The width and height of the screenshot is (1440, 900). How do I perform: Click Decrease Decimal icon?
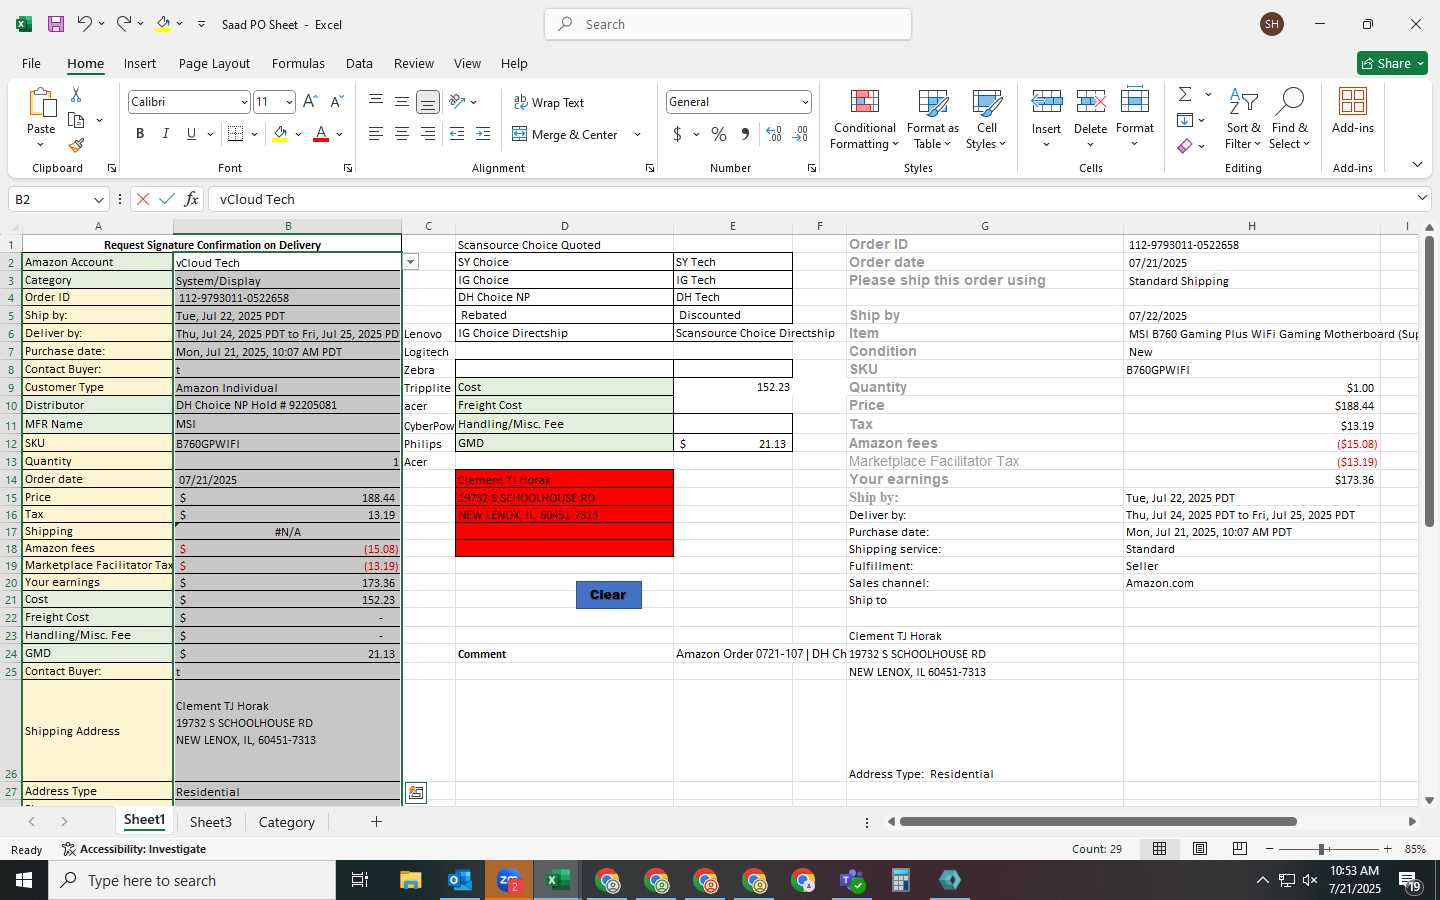tap(800, 134)
